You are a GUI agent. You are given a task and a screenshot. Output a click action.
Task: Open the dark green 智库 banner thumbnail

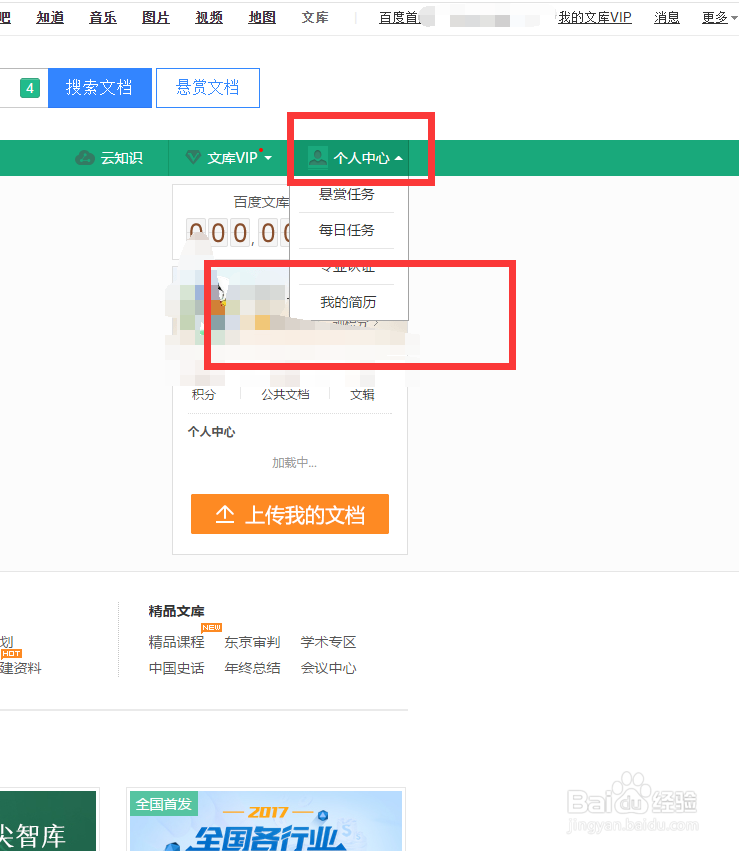click(x=48, y=821)
